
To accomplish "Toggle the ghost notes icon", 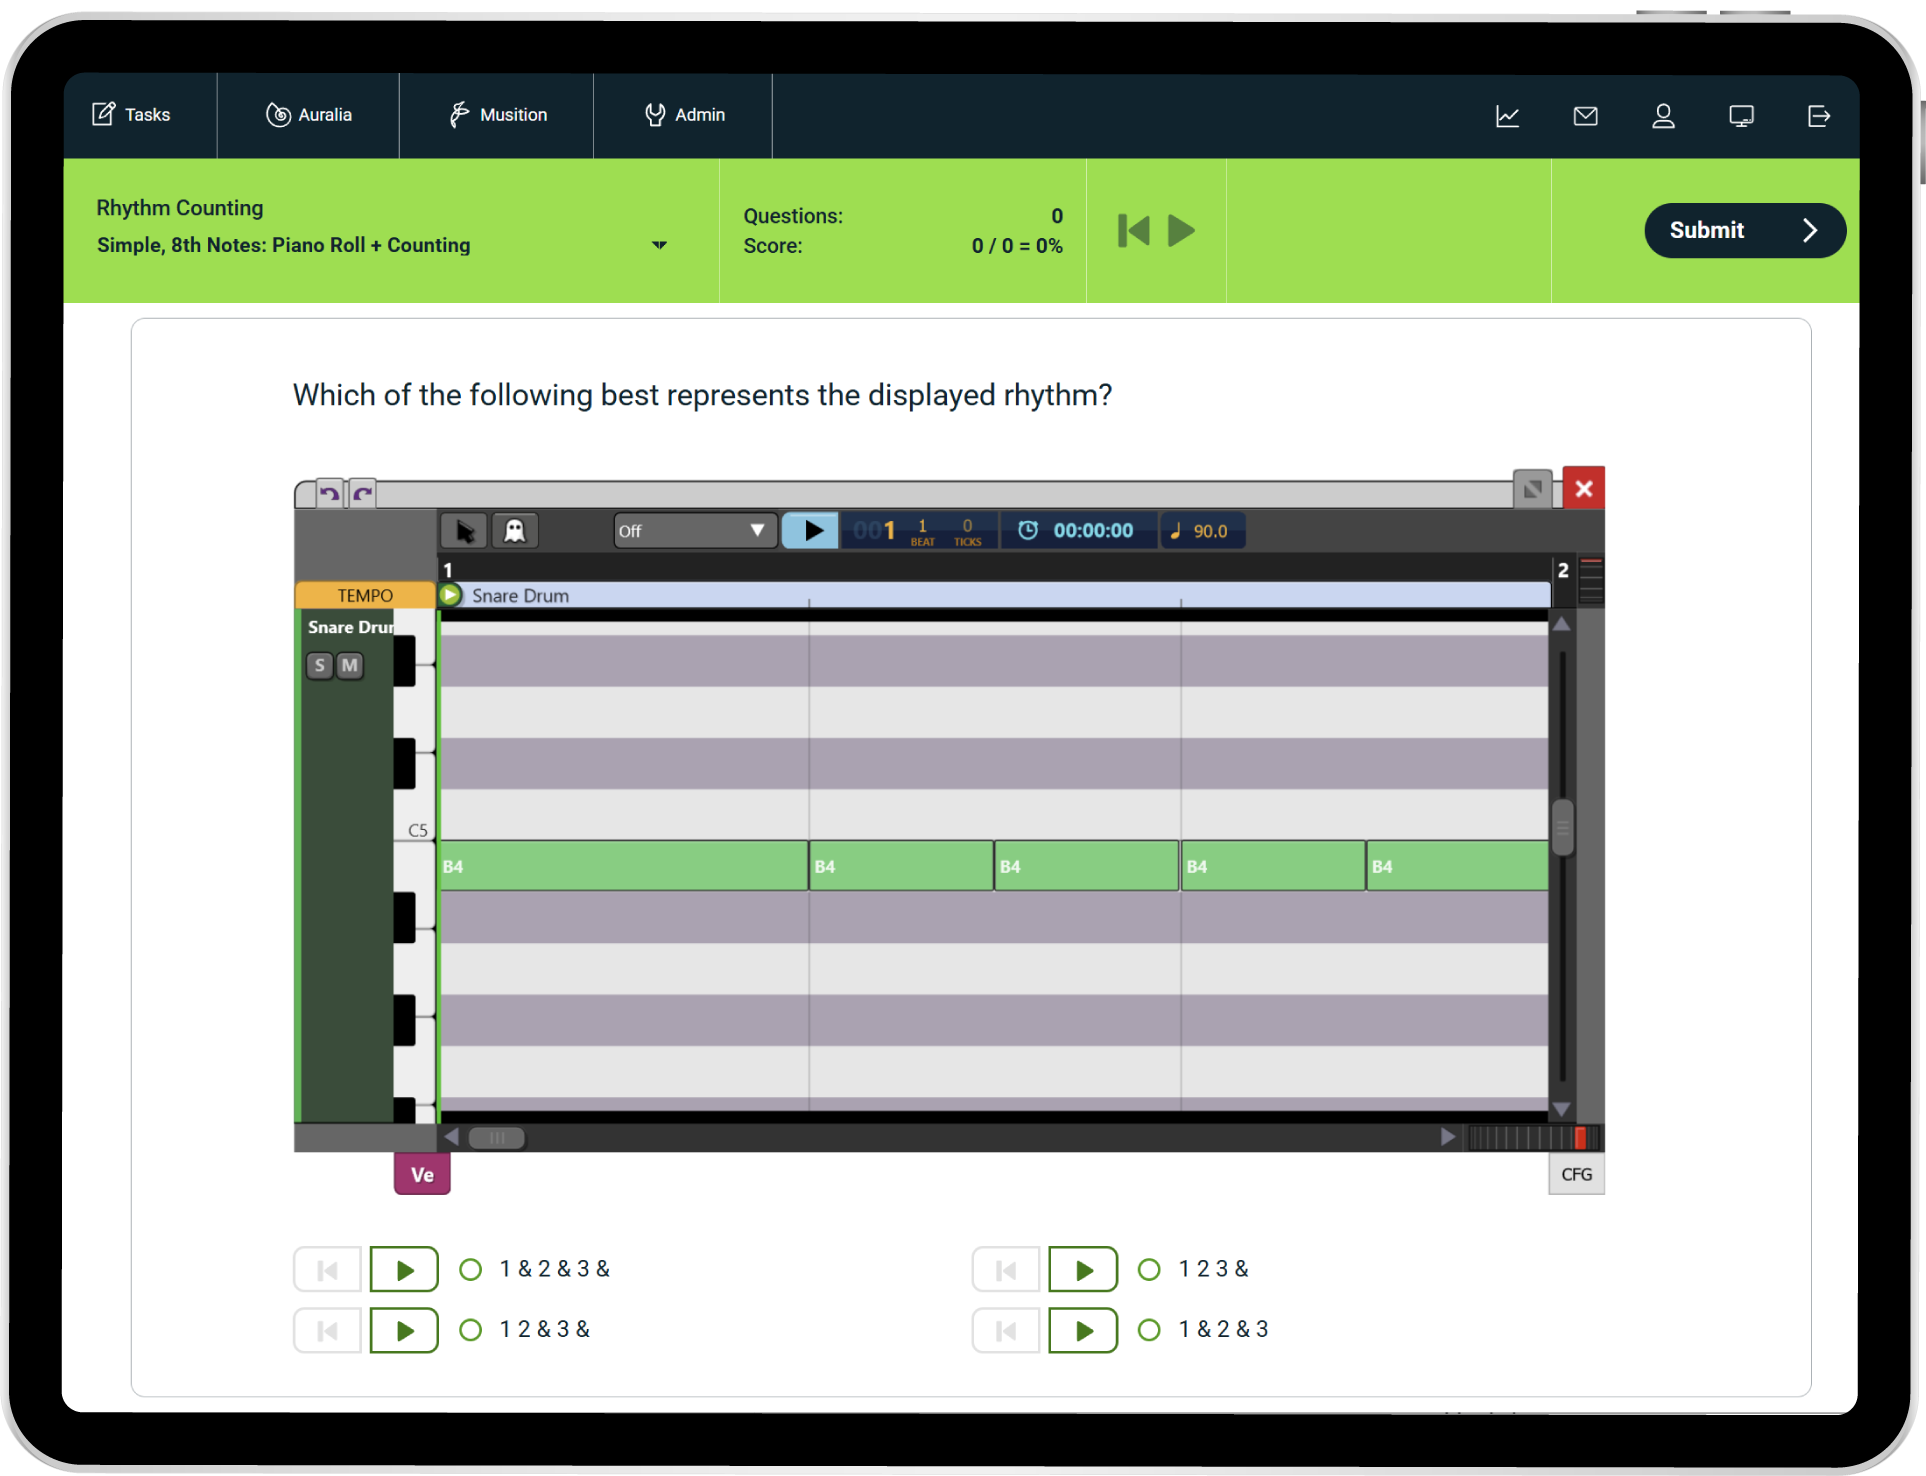I will tap(515, 531).
